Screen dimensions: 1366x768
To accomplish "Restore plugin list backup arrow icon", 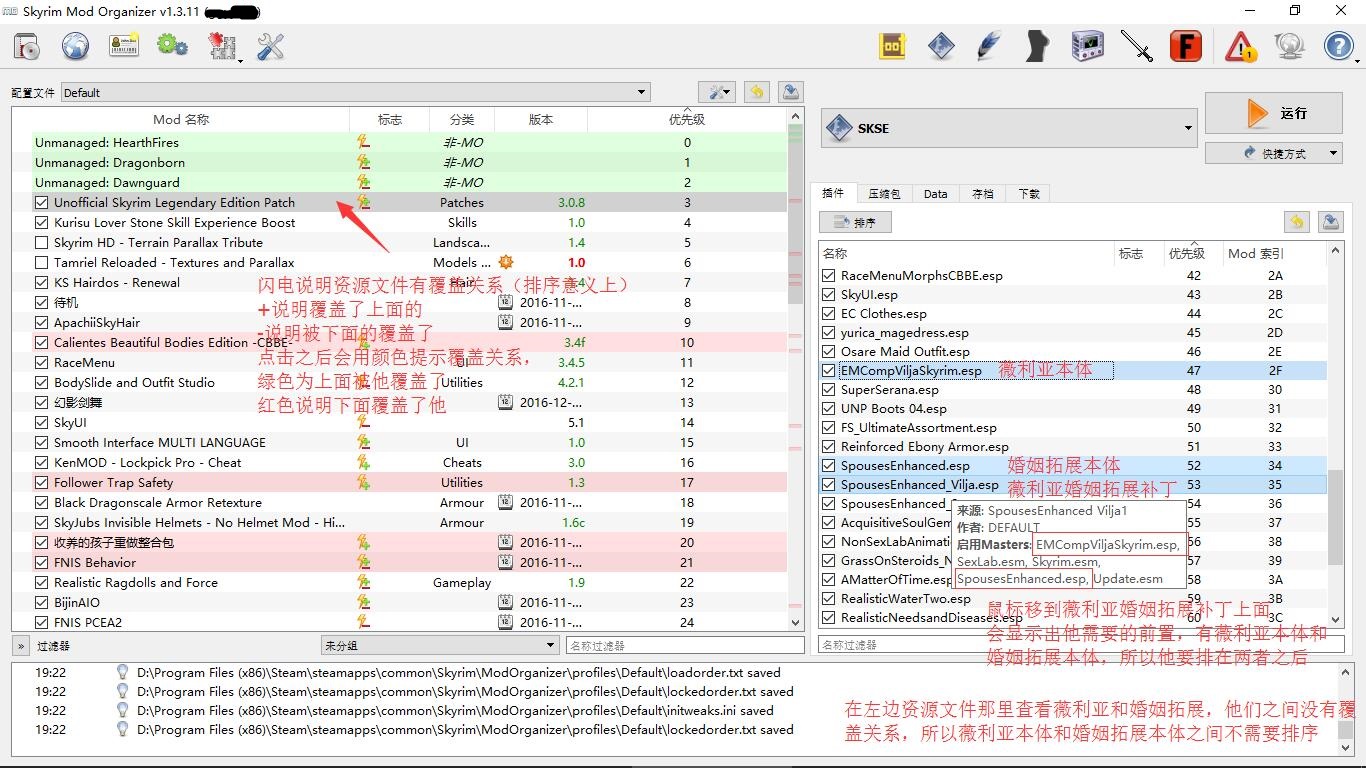I will (x=1297, y=222).
